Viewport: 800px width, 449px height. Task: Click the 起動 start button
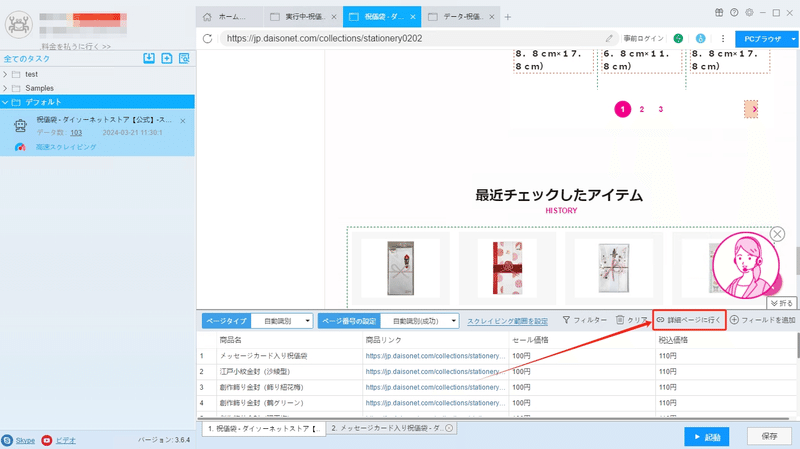tap(707, 437)
